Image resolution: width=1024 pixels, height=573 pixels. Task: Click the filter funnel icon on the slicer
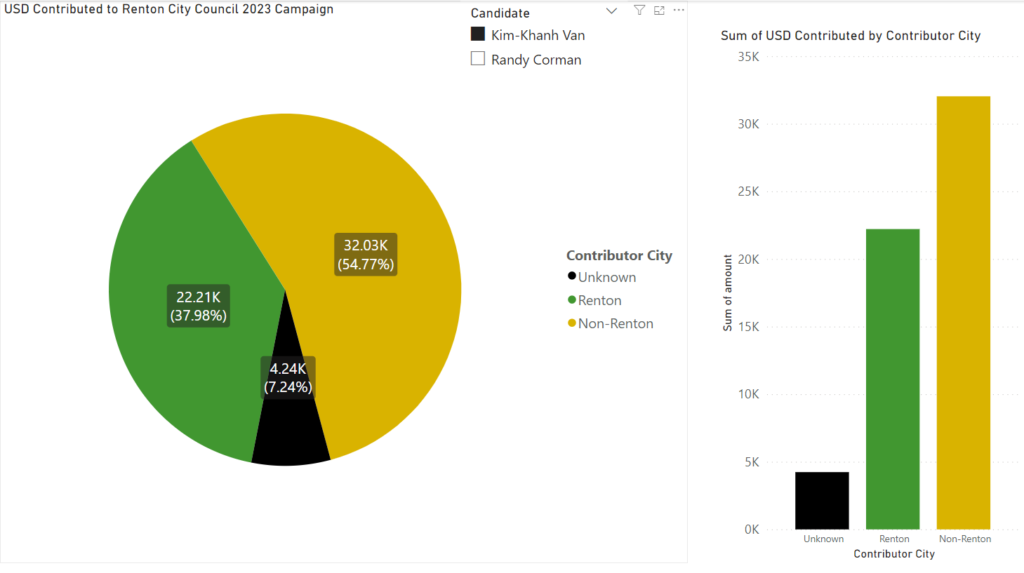pos(640,10)
